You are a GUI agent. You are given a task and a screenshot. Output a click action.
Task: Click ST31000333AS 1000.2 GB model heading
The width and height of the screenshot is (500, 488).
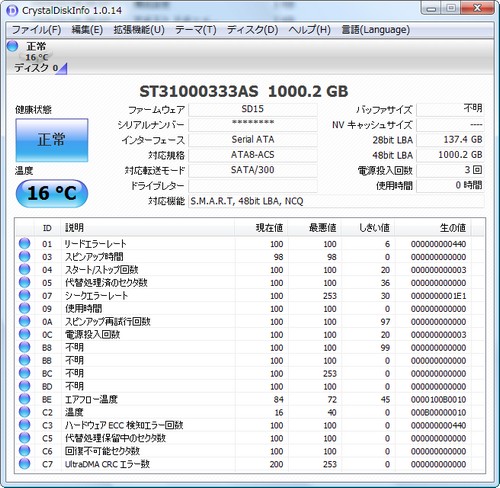click(244, 92)
